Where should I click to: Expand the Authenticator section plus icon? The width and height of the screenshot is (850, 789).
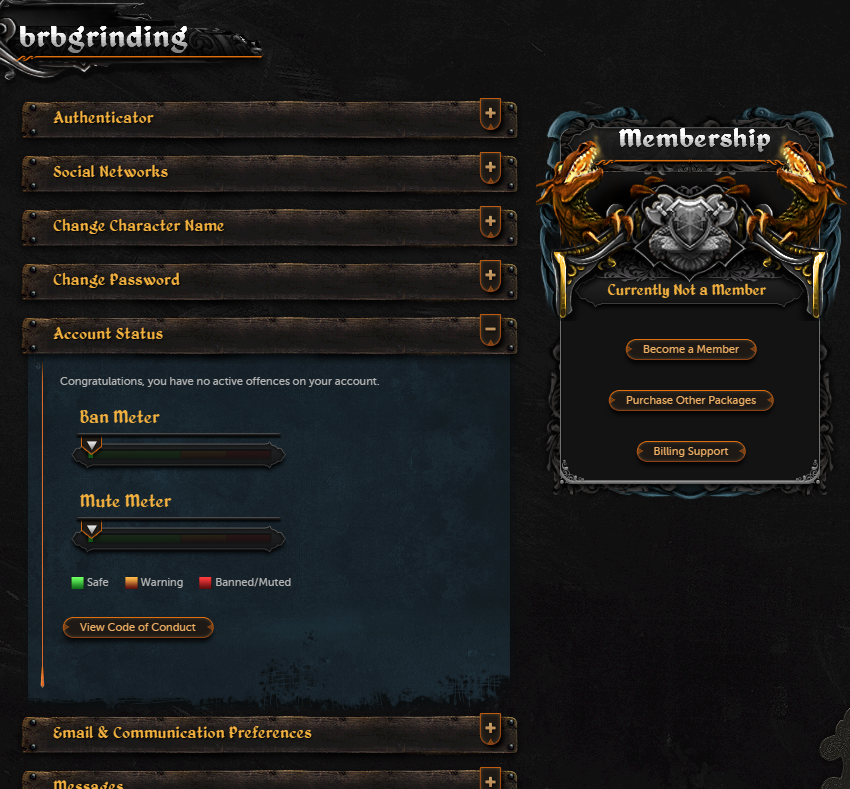pyautogui.click(x=490, y=114)
